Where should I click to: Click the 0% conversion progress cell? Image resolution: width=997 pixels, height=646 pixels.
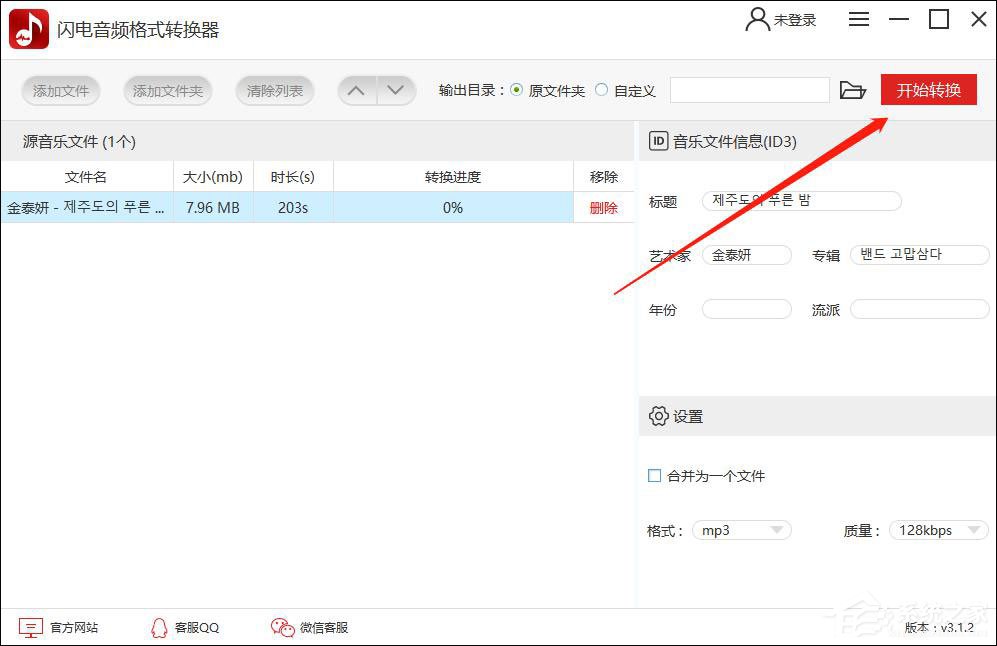[452, 208]
